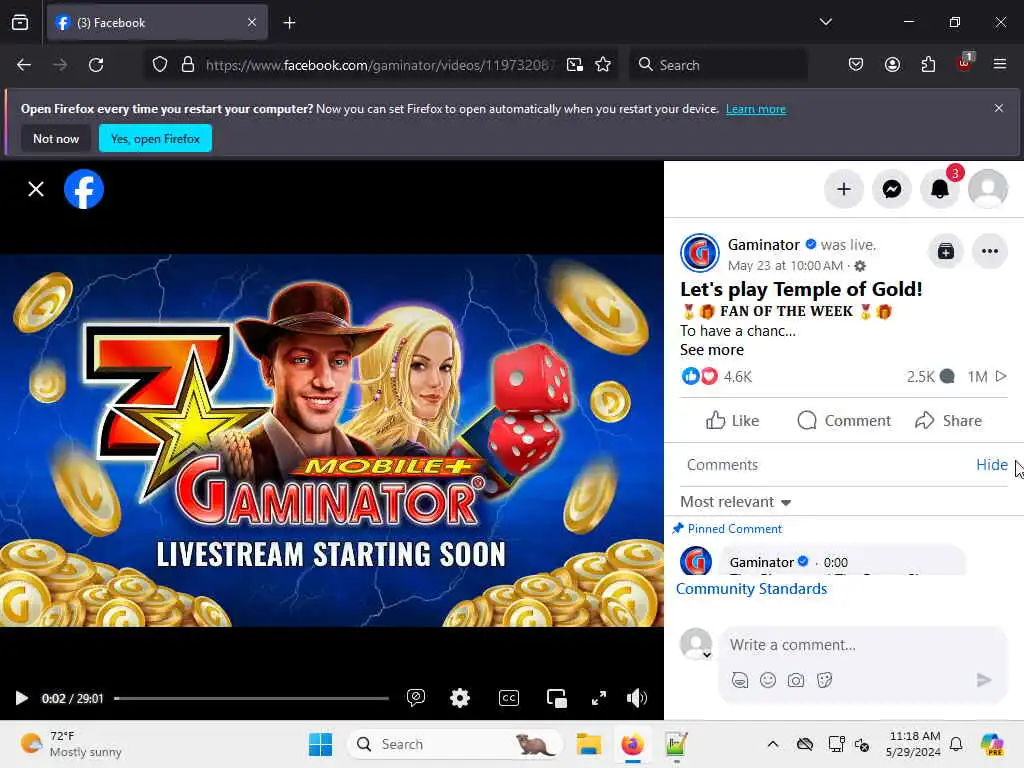The height and width of the screenshot is (768, 1024).
Task: Reload the current page
Action: (96, 65)
